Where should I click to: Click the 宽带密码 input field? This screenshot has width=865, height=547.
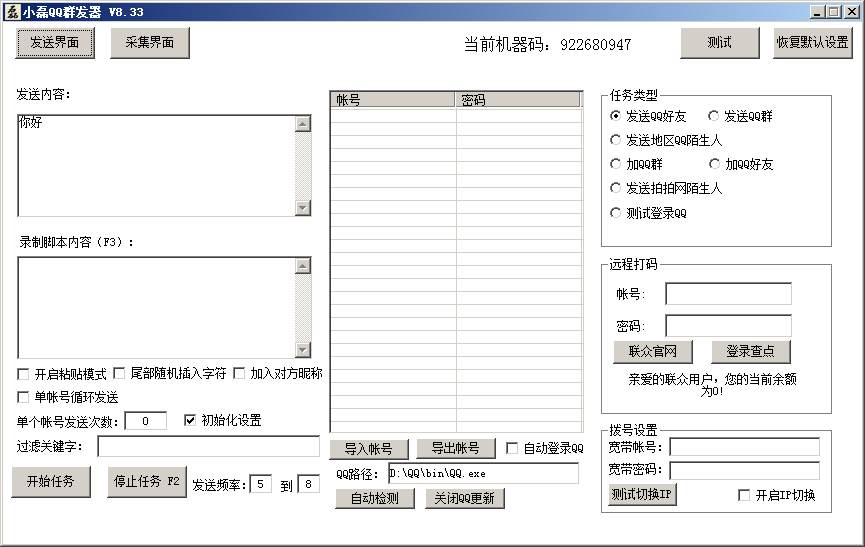pos(745,470)
